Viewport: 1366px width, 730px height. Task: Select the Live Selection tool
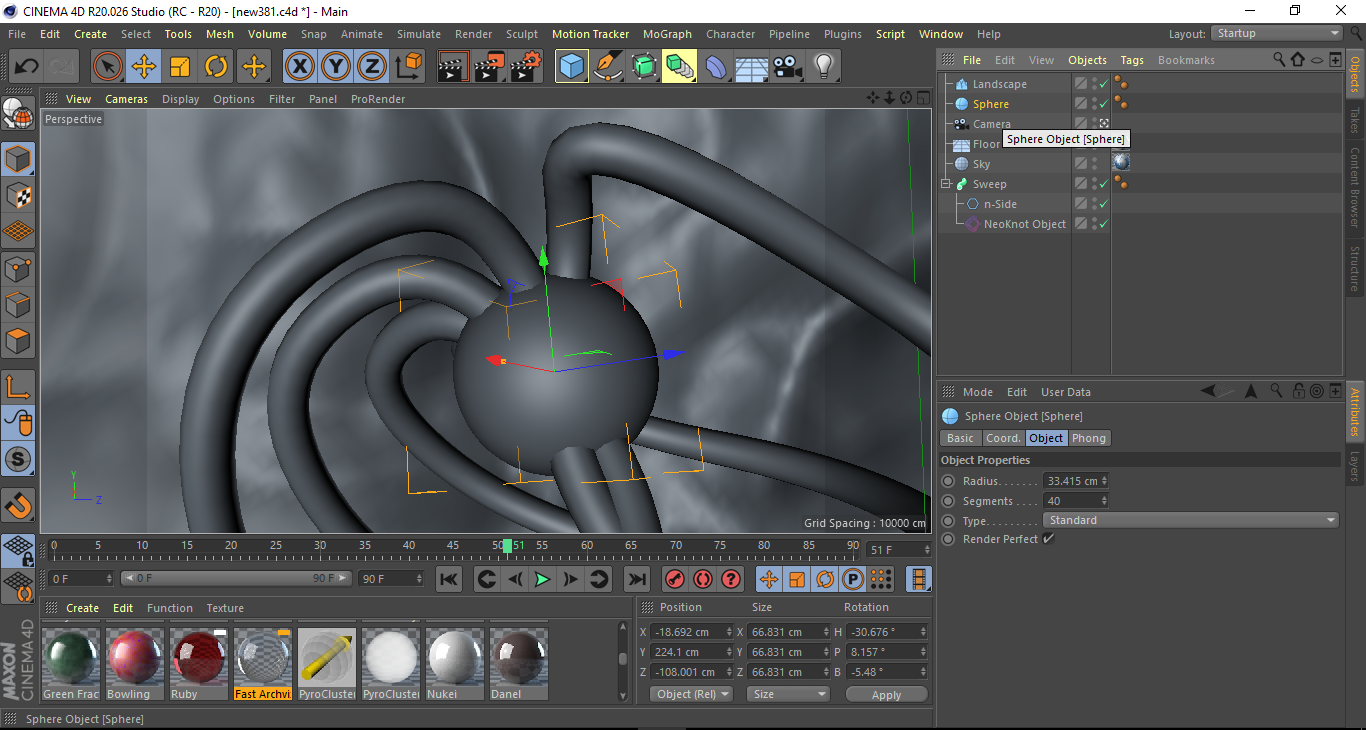[108, 67]
